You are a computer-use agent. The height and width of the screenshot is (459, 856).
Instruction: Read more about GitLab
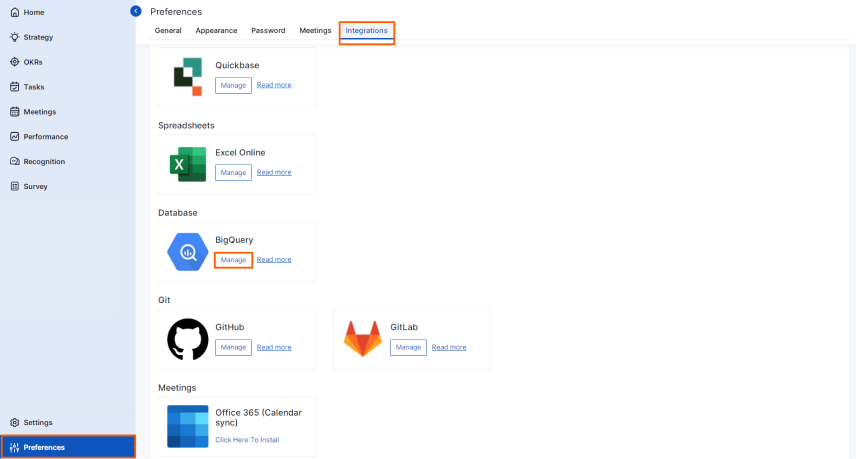coord(449,347)
